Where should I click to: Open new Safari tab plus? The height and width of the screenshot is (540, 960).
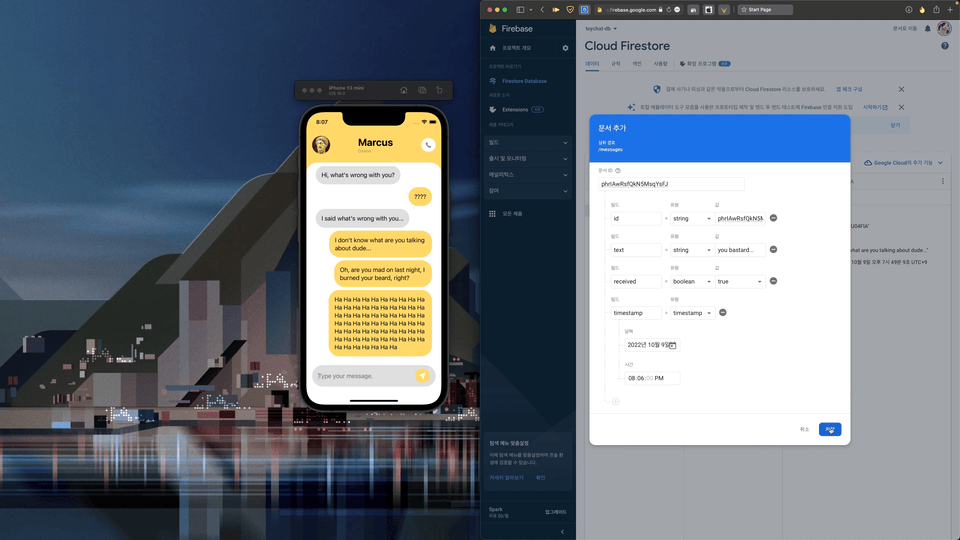tap(950, 10)
